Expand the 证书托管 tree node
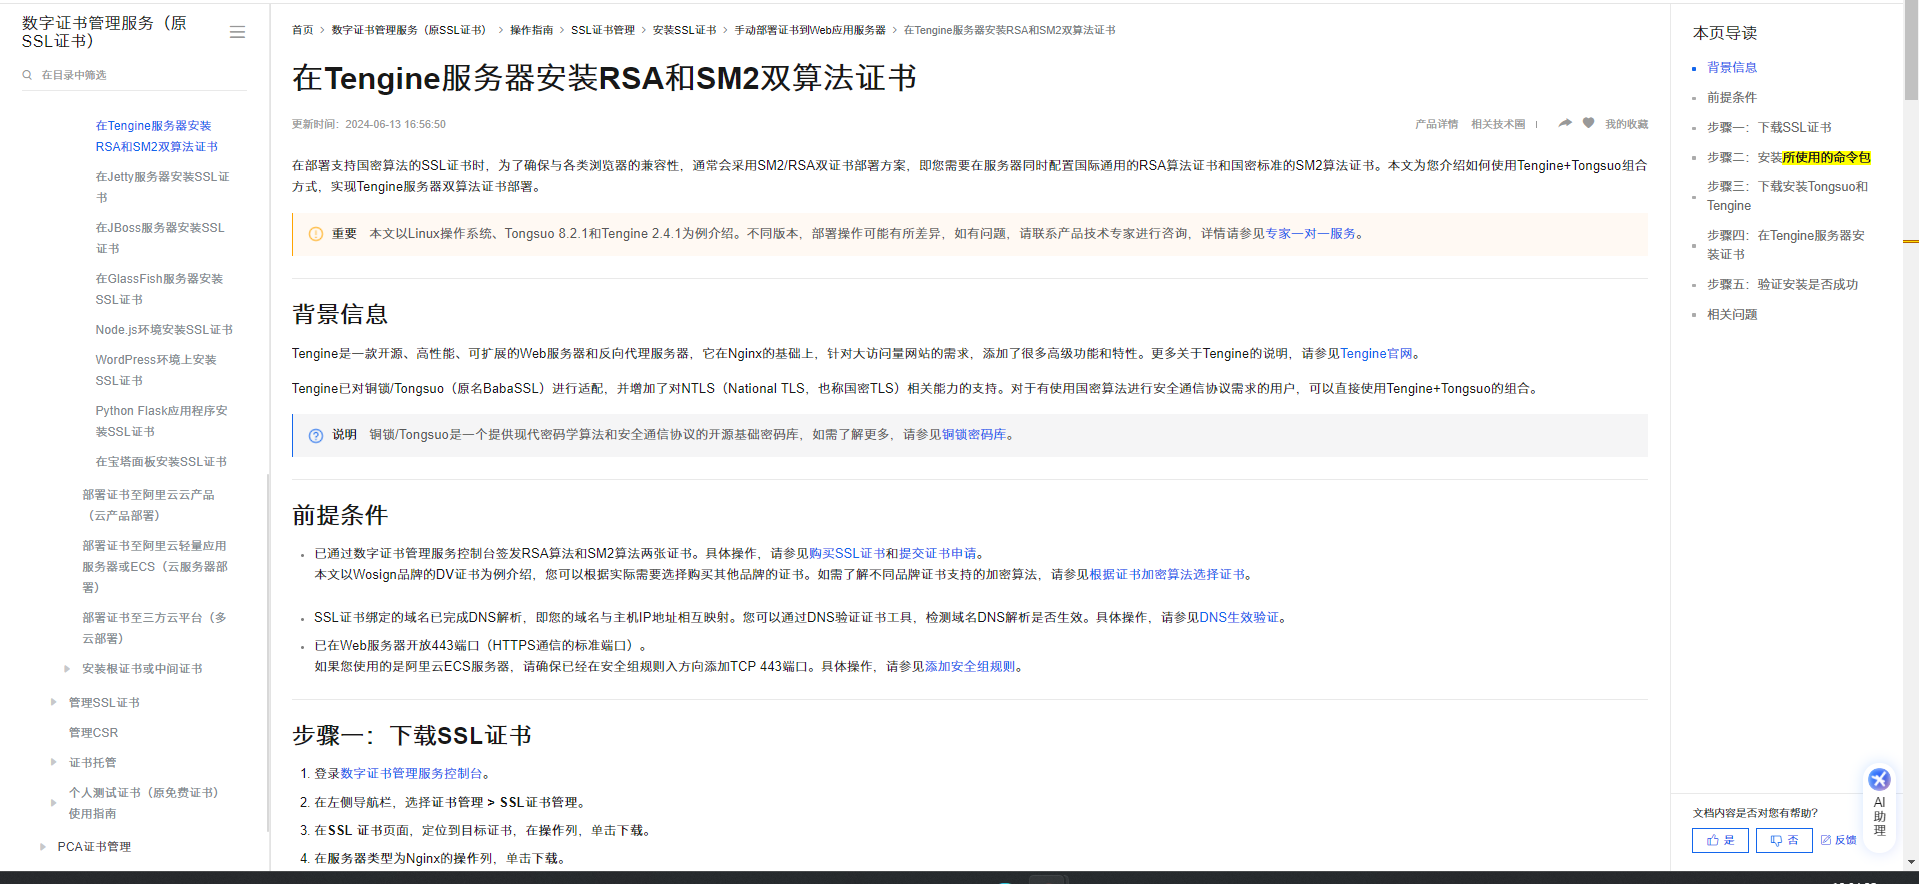 coord(53,762)
